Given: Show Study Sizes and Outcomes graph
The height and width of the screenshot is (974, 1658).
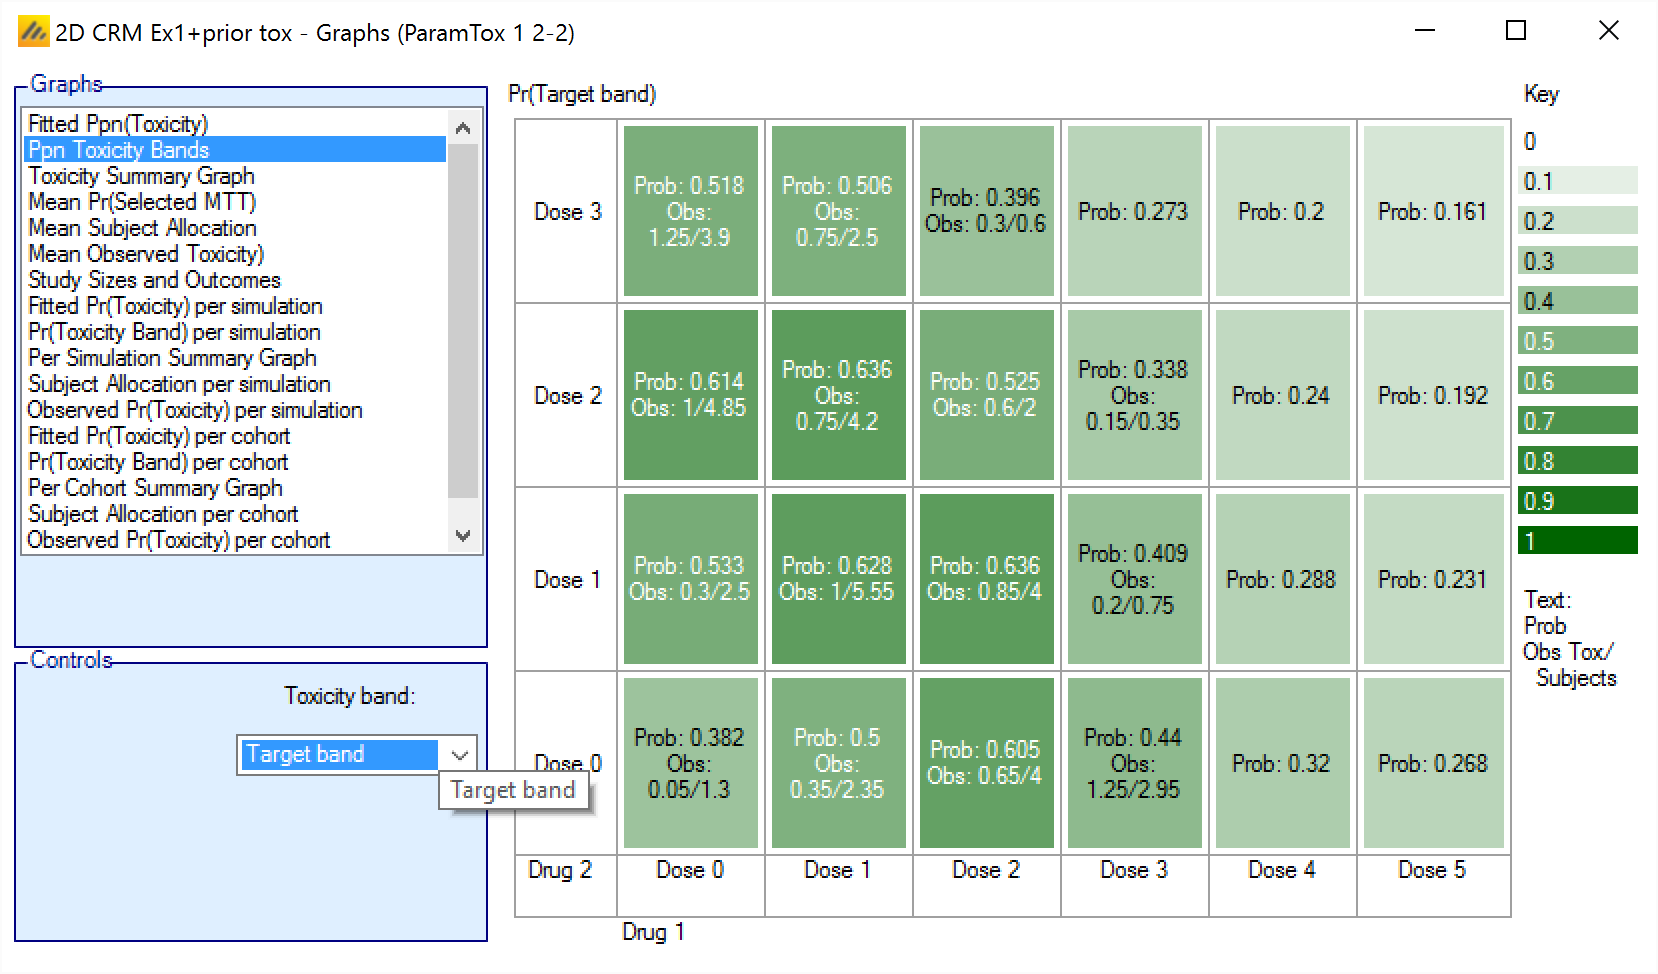Looking at the screenshot, I should [x=154, y=280].
